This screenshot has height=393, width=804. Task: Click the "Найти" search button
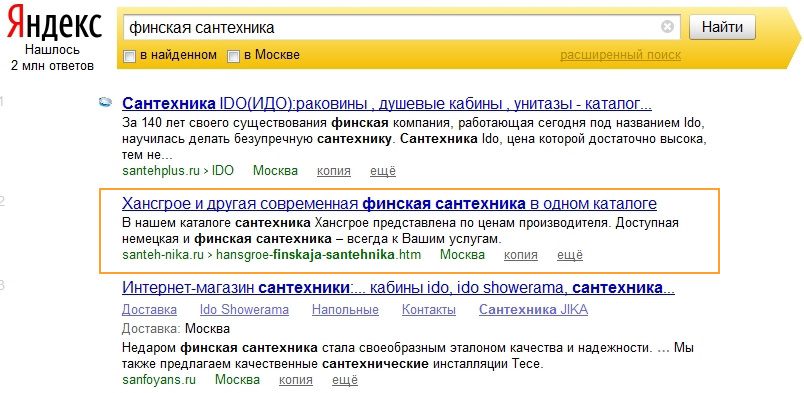722,27
